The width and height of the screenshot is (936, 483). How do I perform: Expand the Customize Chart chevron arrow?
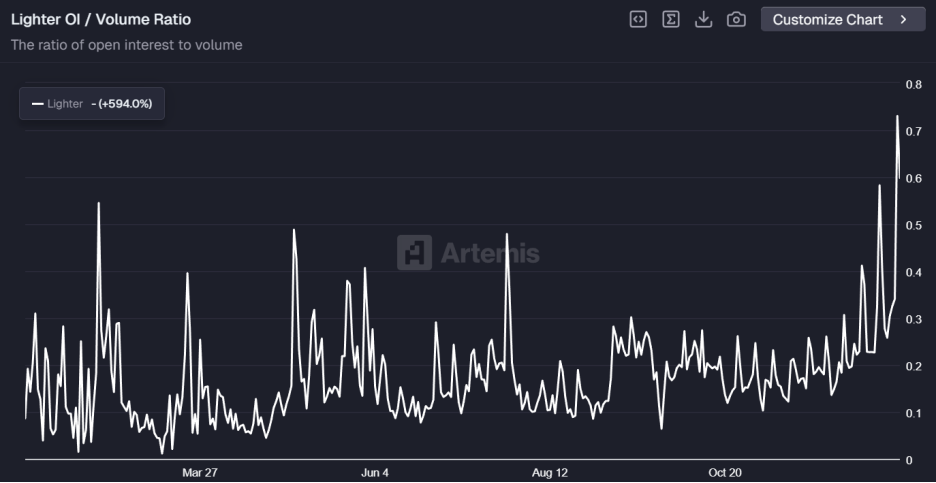(x=904, y=19)
